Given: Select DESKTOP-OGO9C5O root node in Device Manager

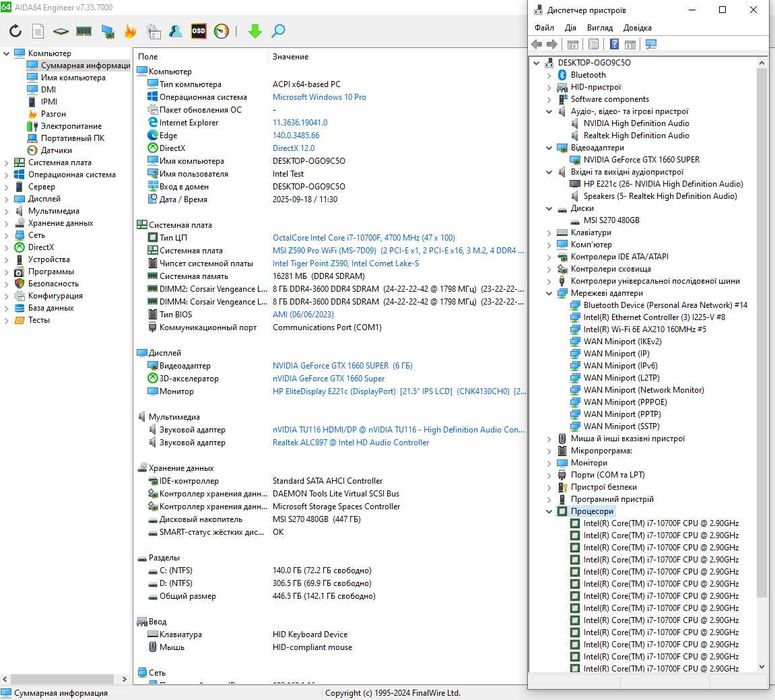Looking at the screenshot, I should 594,63.
